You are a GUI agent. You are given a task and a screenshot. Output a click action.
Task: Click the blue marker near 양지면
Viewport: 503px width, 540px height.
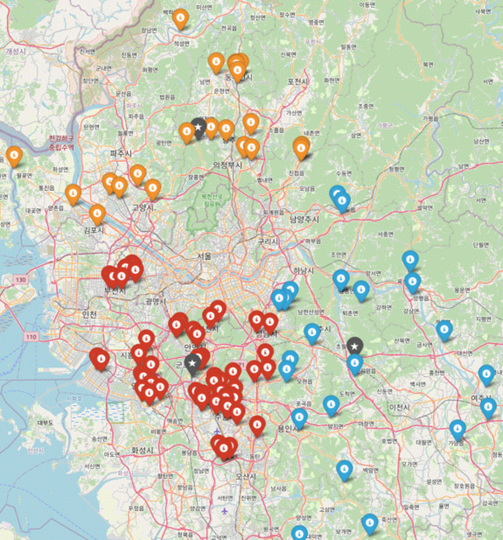(331, 406)
